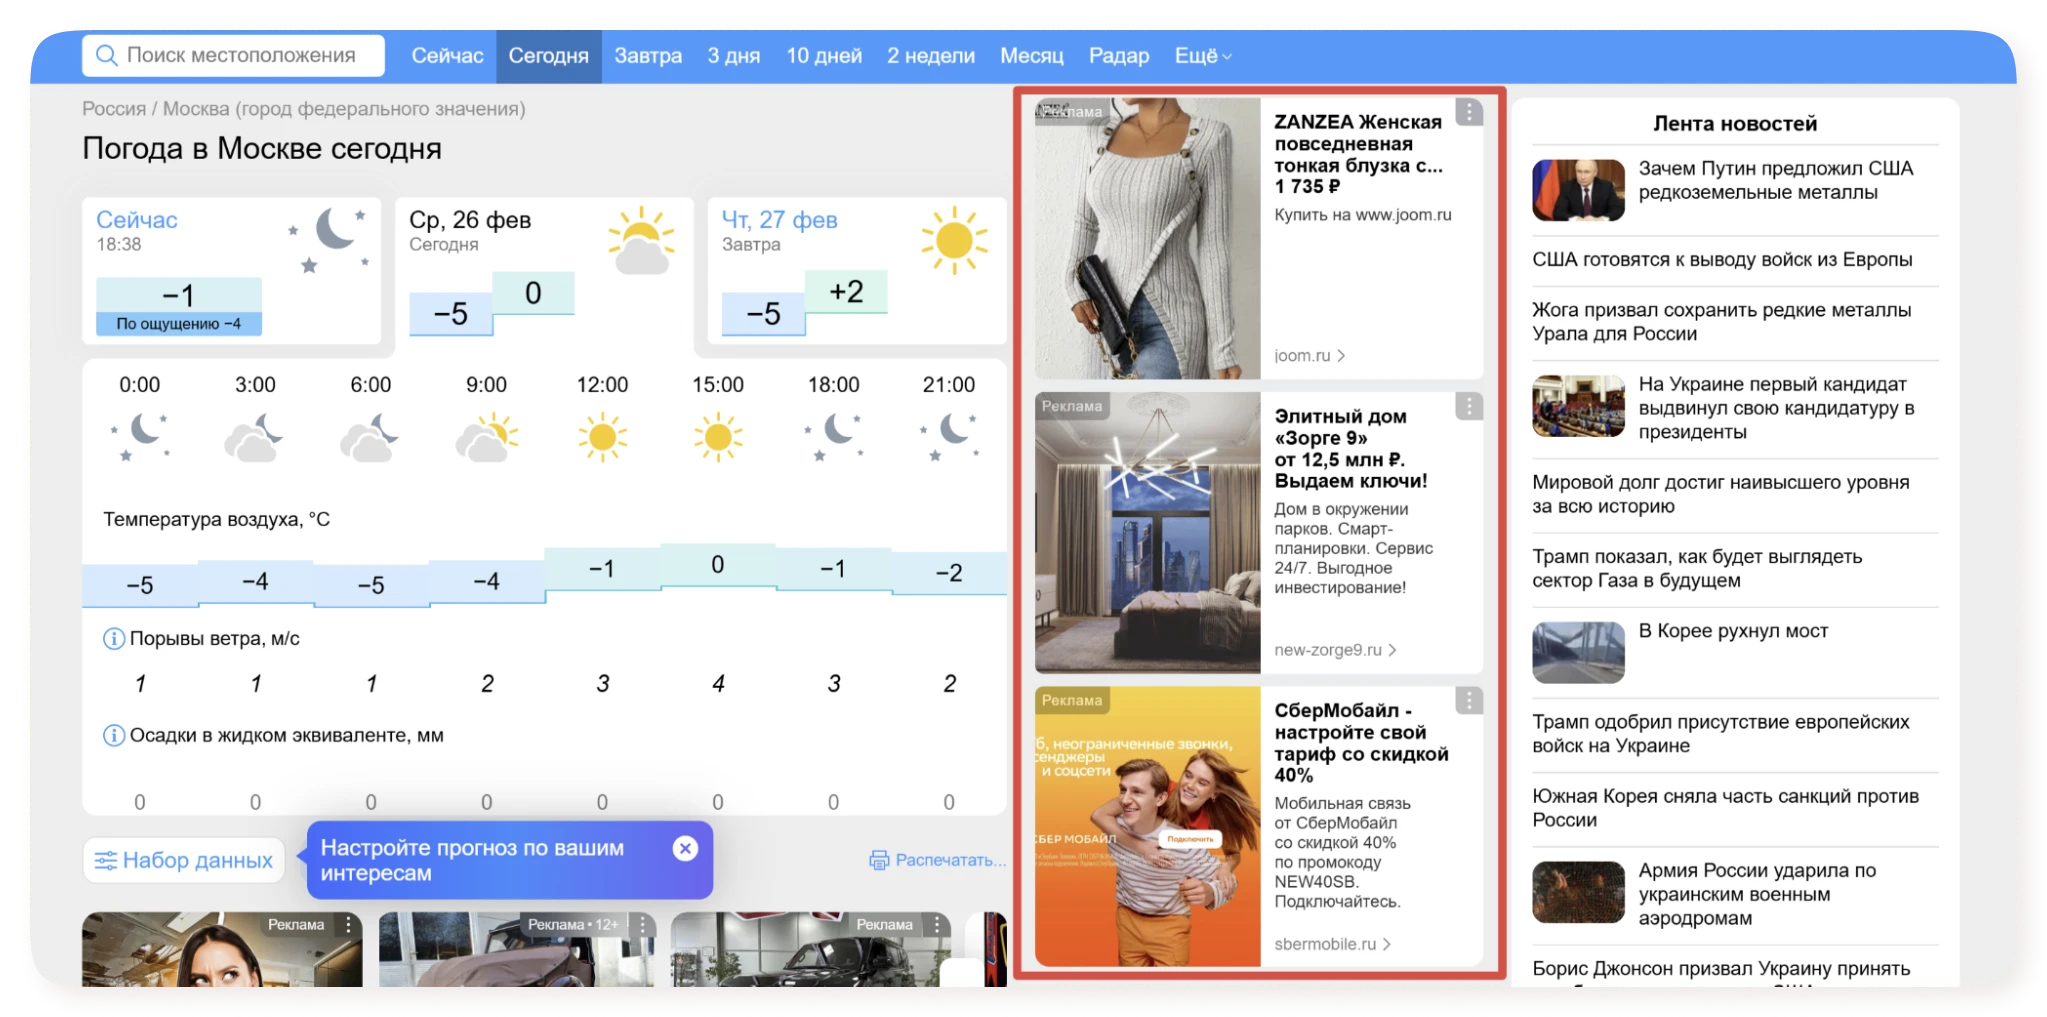Click the info icon next to Порывы ветра
2047x1017 pixels.
tap(114, 638)
